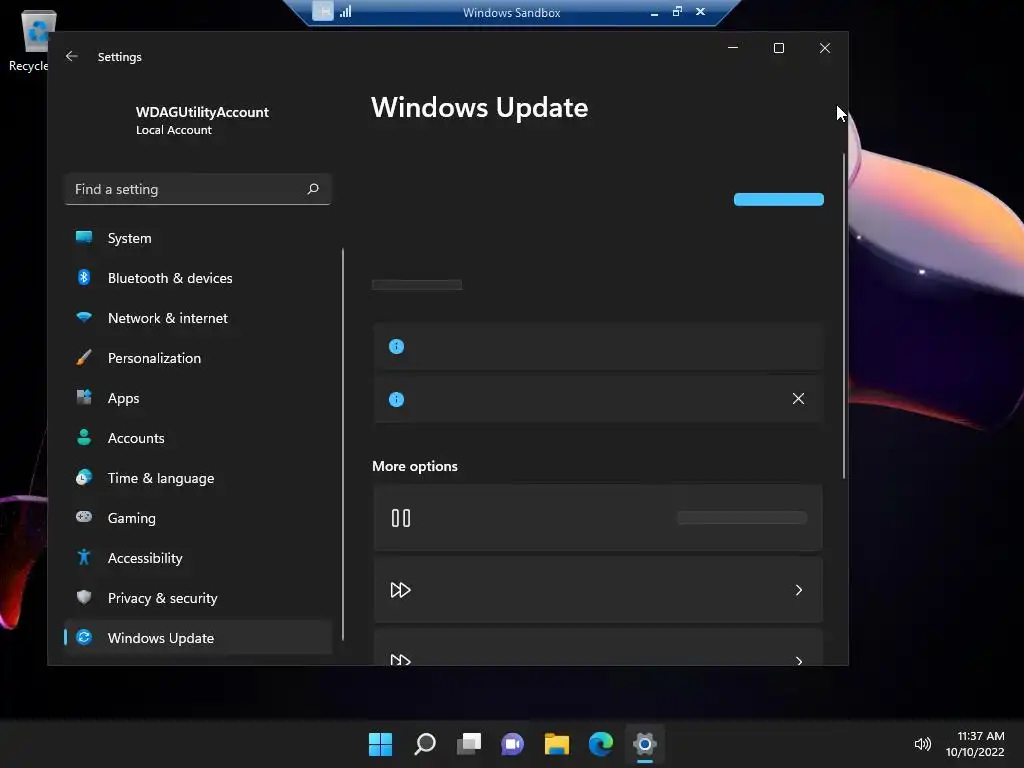This screenshot has width=1024, height=768.
Task: Click the volume speaker icon in tray
Action: 923,744
